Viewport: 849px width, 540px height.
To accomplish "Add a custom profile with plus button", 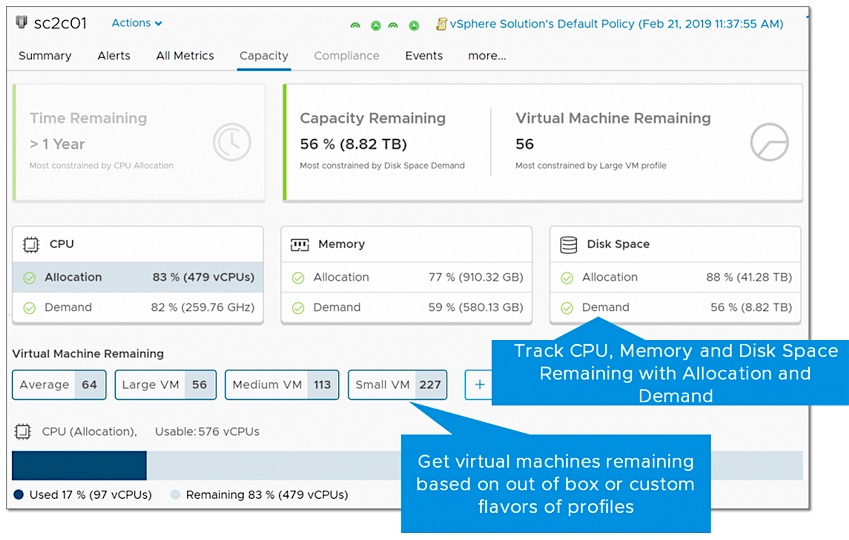I will 479,385.
